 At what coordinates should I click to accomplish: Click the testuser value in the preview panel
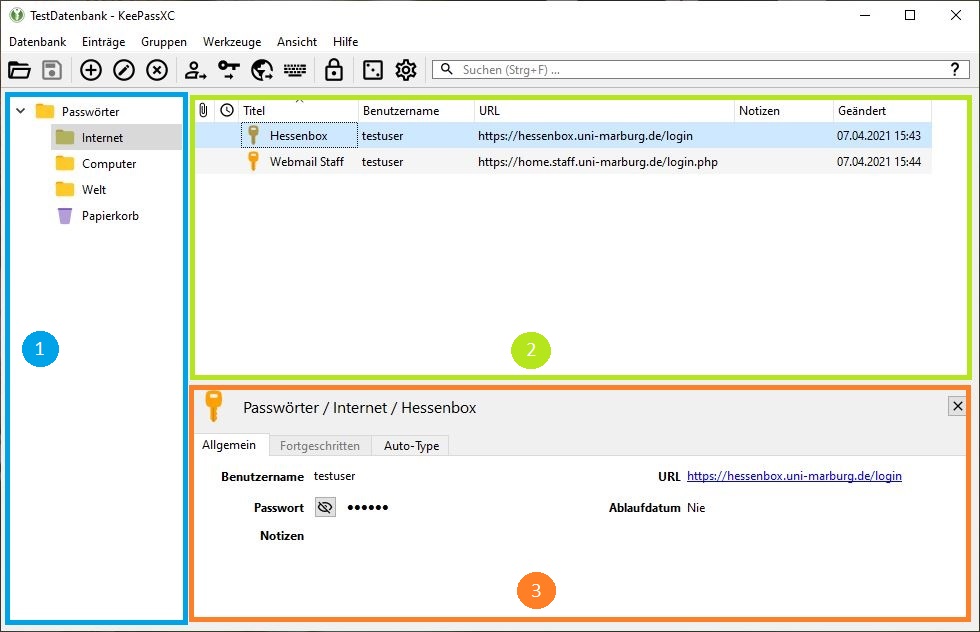click(334, 476)
